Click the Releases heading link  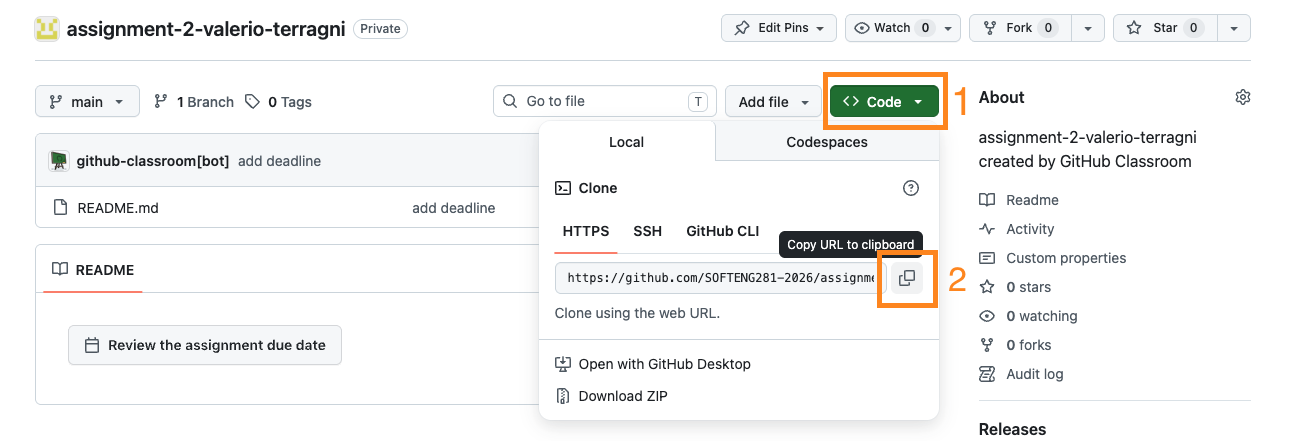click(x=1012, y=429)
